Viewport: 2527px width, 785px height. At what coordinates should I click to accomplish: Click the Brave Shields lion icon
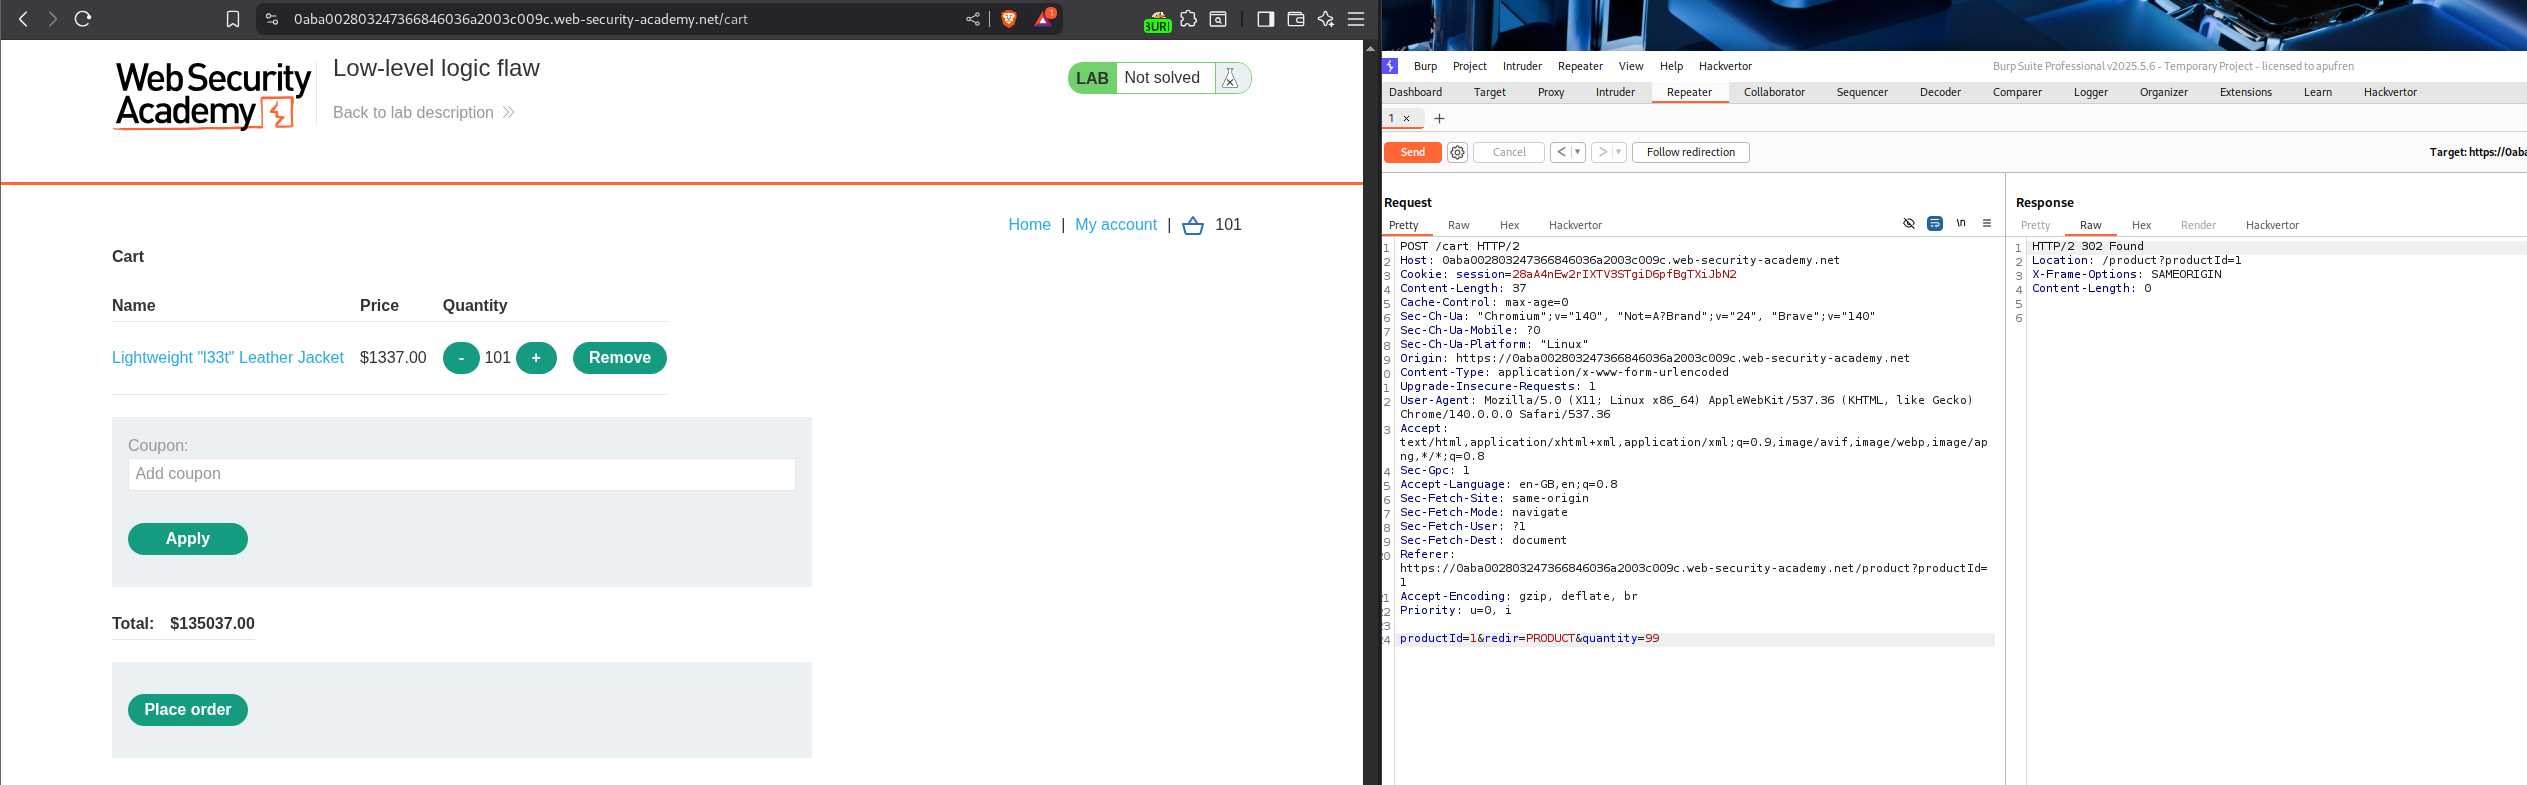click(x=1008, y=19)
